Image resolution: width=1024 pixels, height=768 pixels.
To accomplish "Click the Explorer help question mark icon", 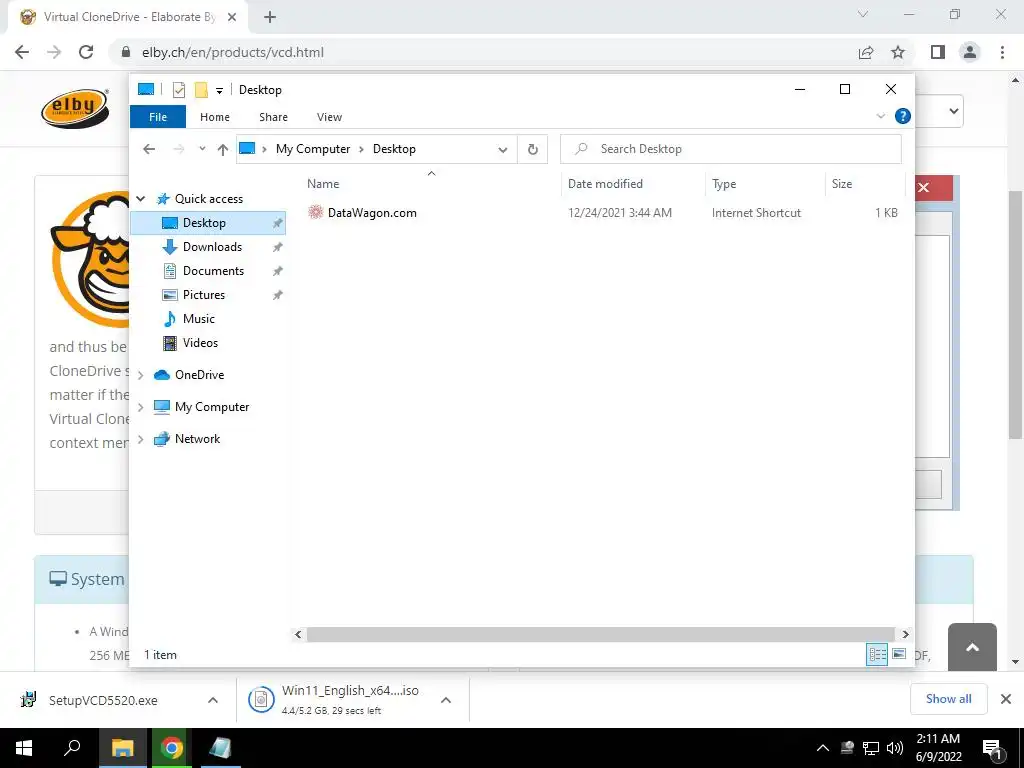I will [x=903, y=116].
